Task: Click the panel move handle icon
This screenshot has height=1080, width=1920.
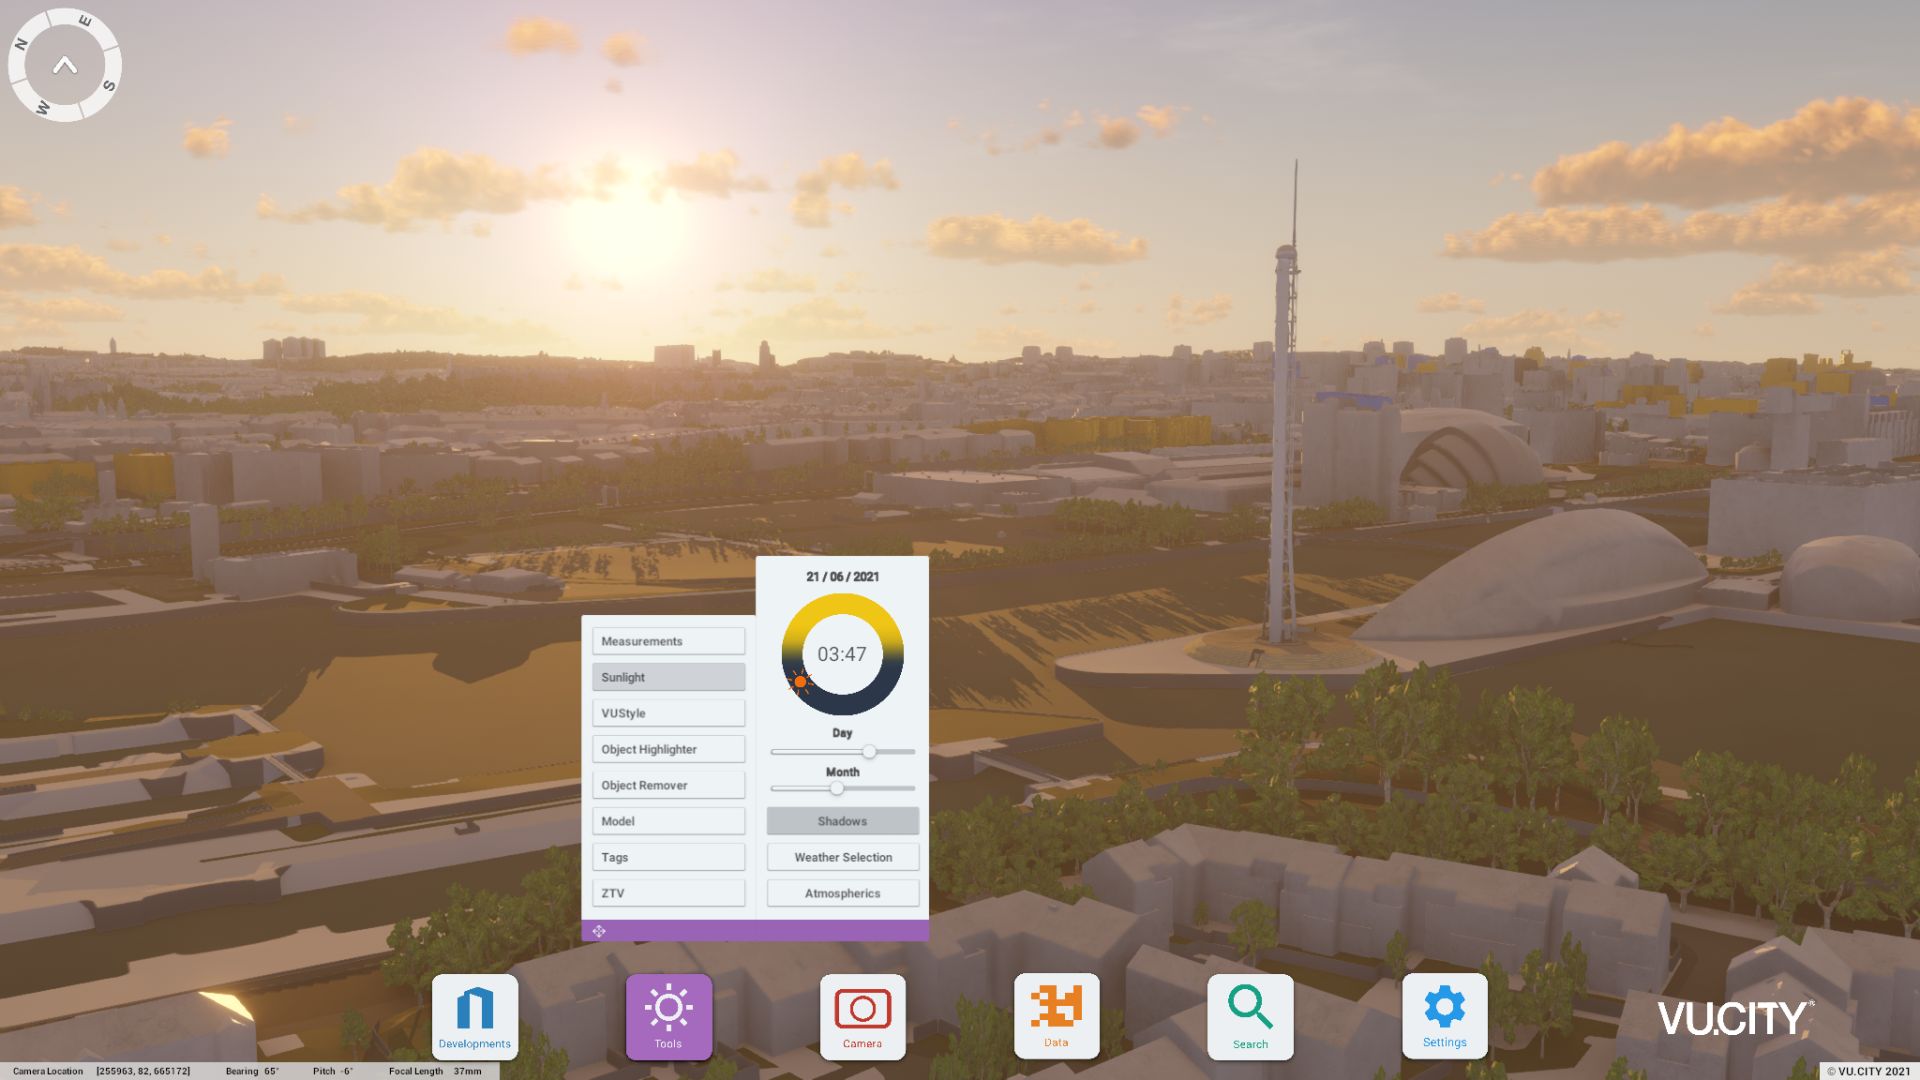Action: pos(599,931)
